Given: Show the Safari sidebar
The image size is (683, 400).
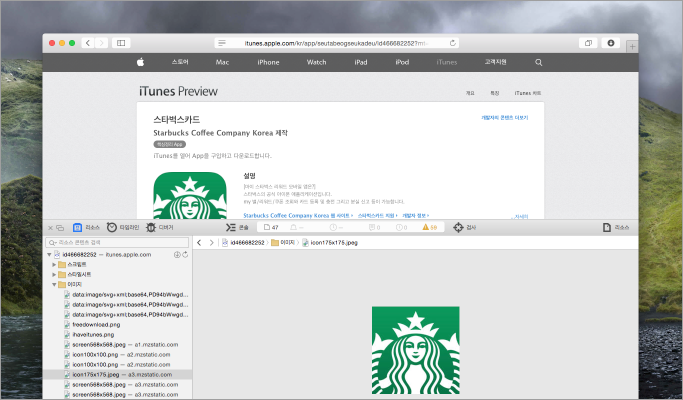Looking at the screenshot, I should [x=121, y=43].
